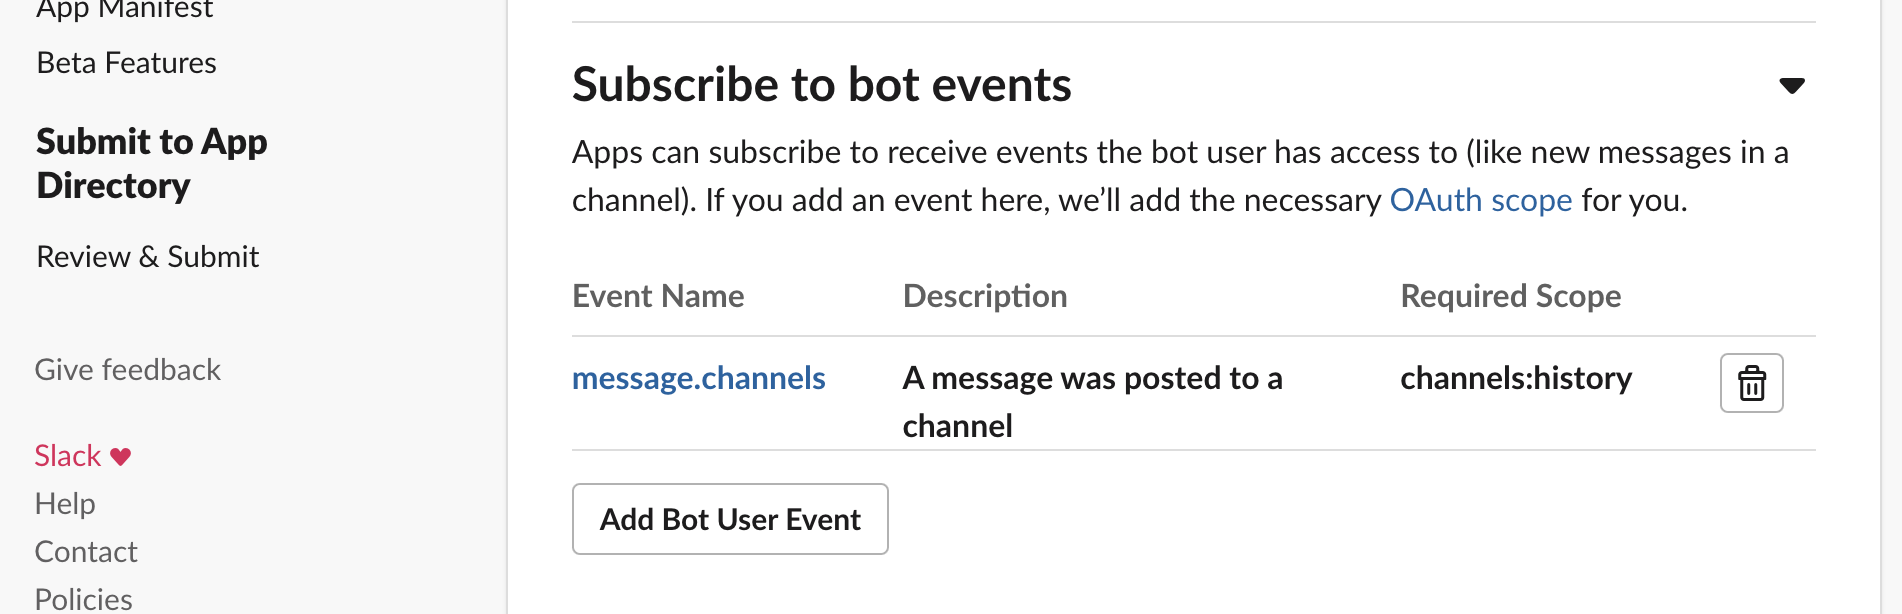Image resolution: width=1902 pixels, height=614 pixels.
Task: Click the Subscribe to bot events heading
Action: 821,84
